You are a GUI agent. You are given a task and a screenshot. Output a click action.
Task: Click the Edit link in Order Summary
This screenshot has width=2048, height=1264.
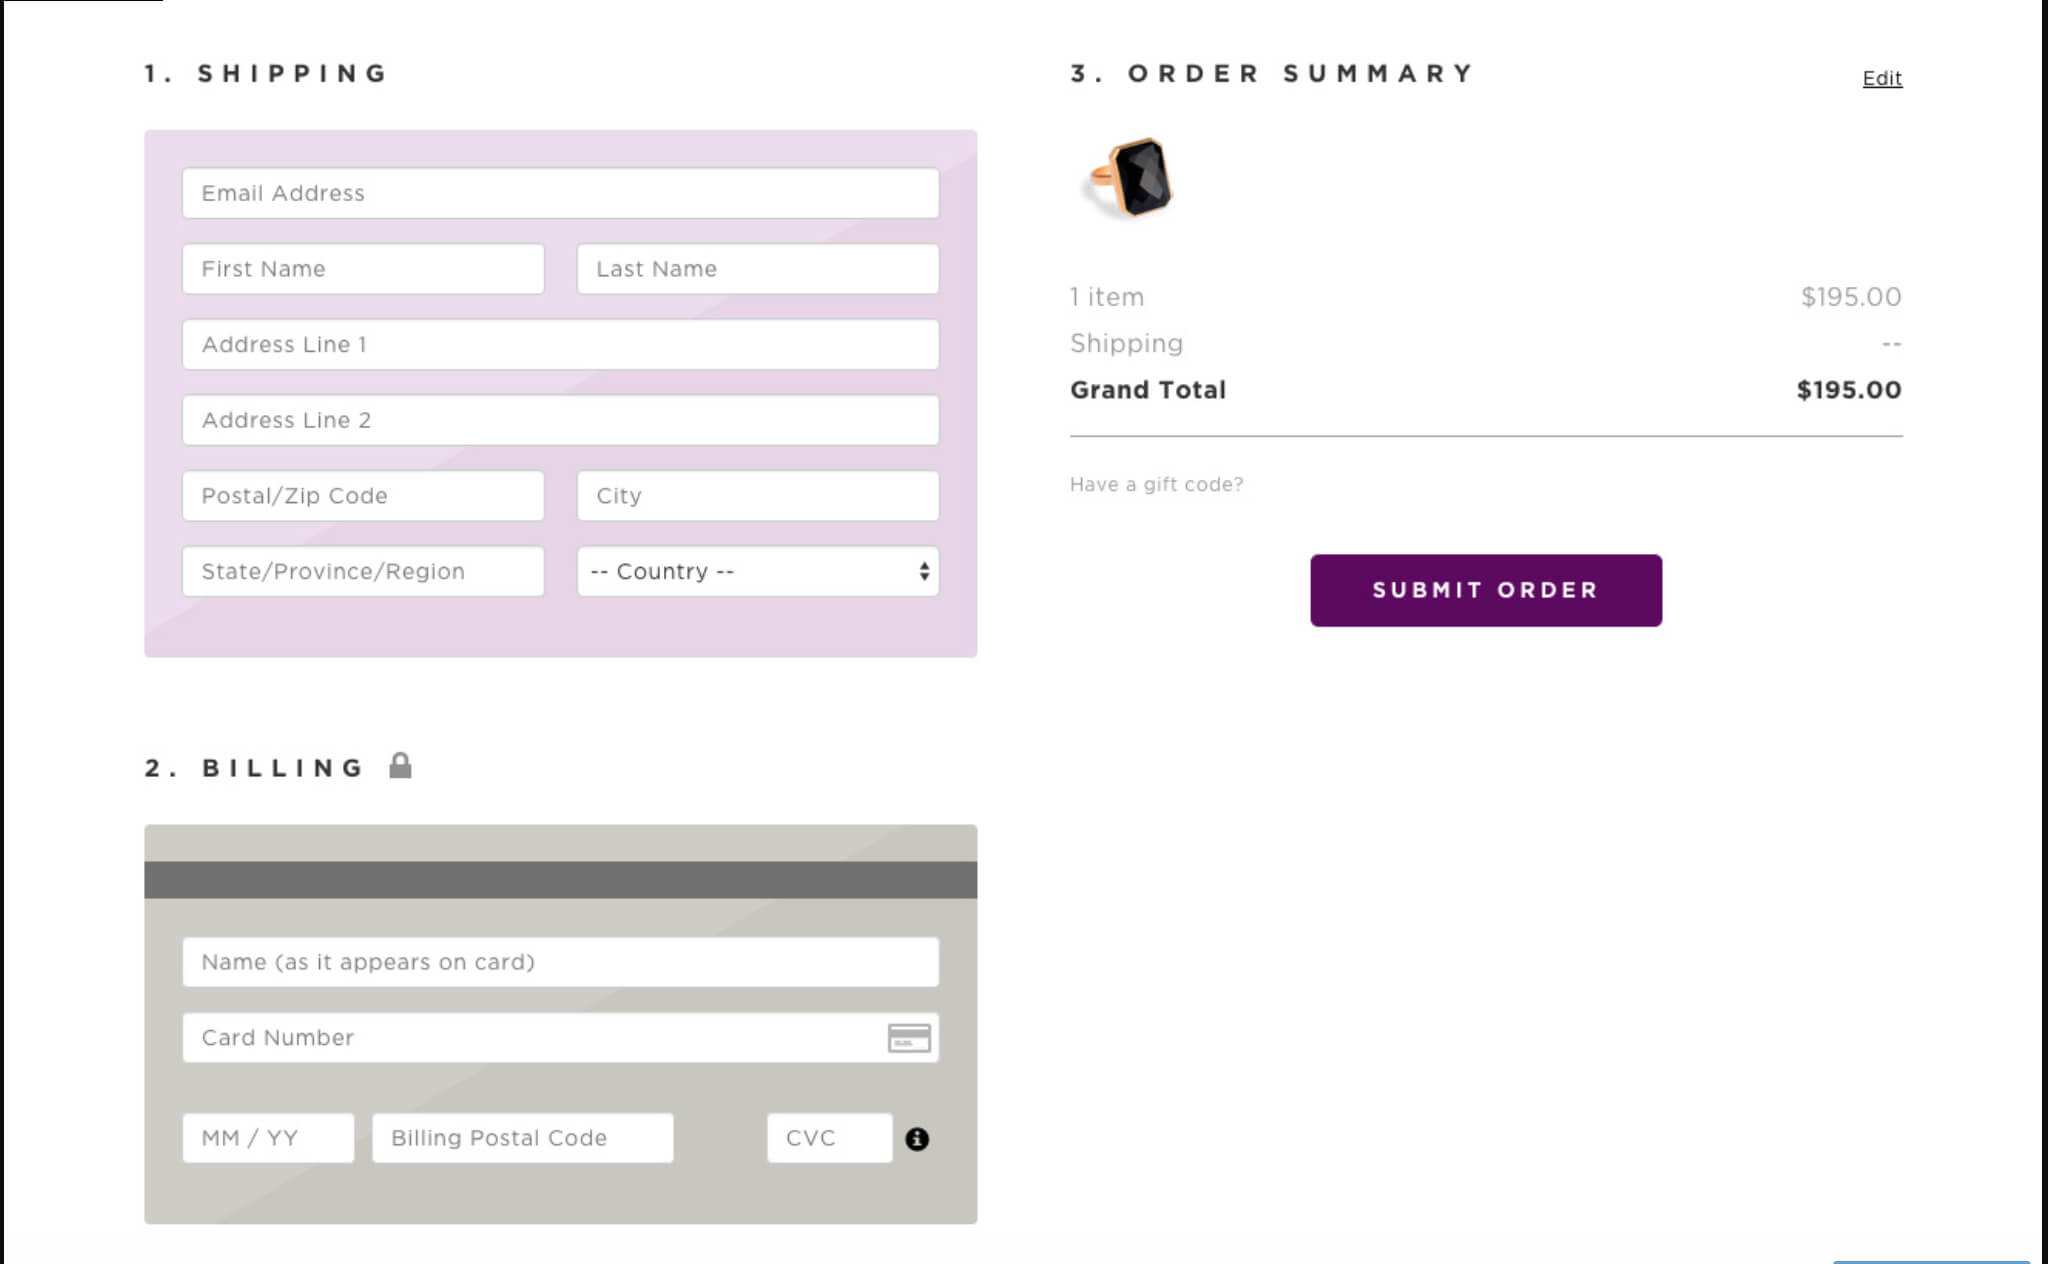[1882, 78]
